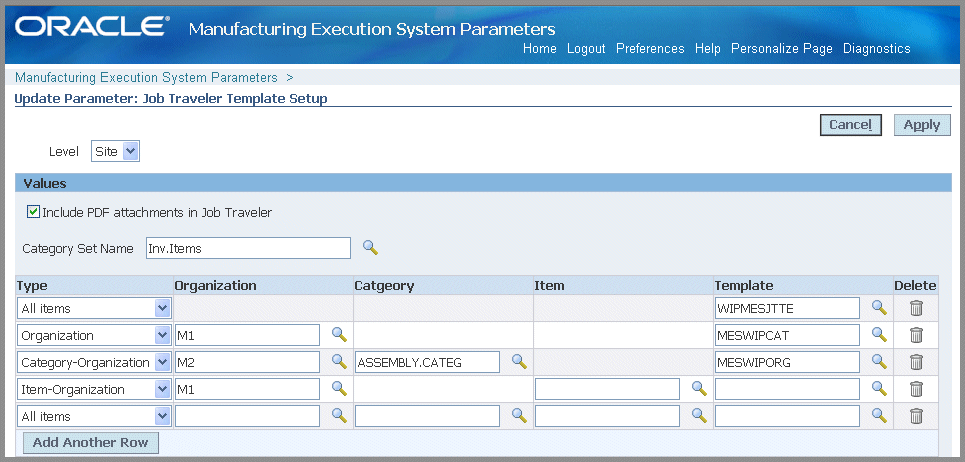Viewport: 965px width, 462px height.
Task: Search organization in the MESWIPCAT row
Action: tap(340, 334)
